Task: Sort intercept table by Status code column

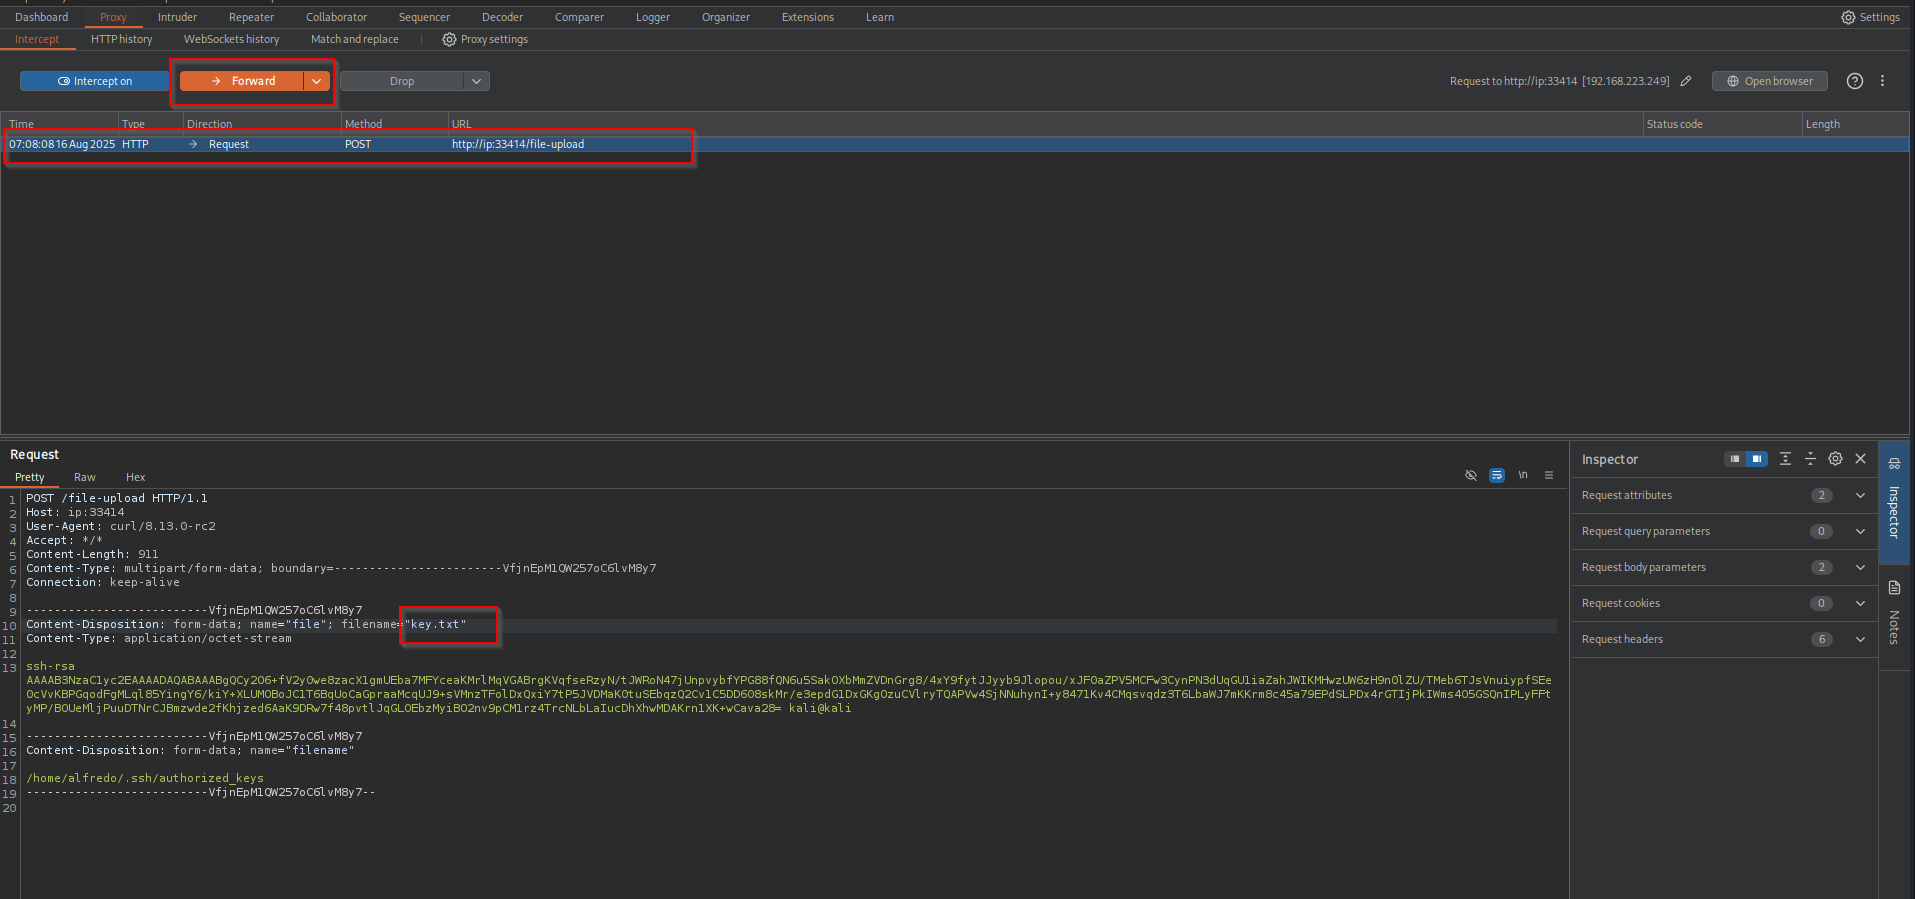Action: [x=1721, y=124]
